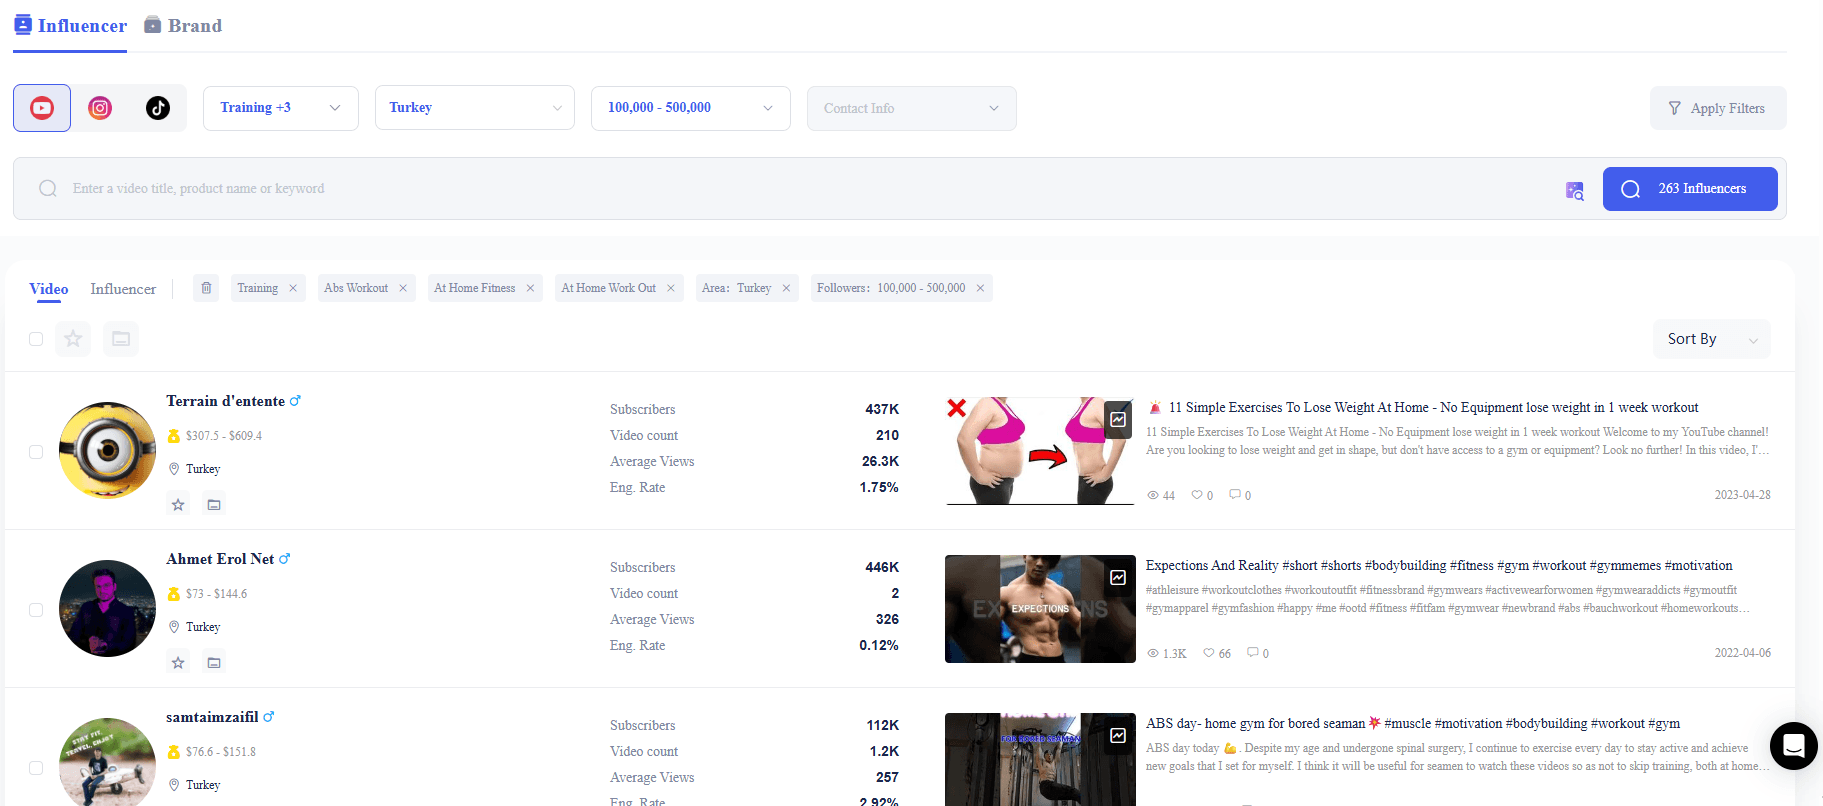Select the YouTube platform icon
The image size is (1823, 806).
tap(42, 108)
